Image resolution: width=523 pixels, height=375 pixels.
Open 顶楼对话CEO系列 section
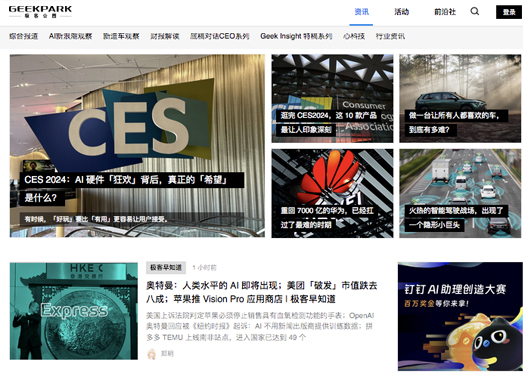click(219, 36)
